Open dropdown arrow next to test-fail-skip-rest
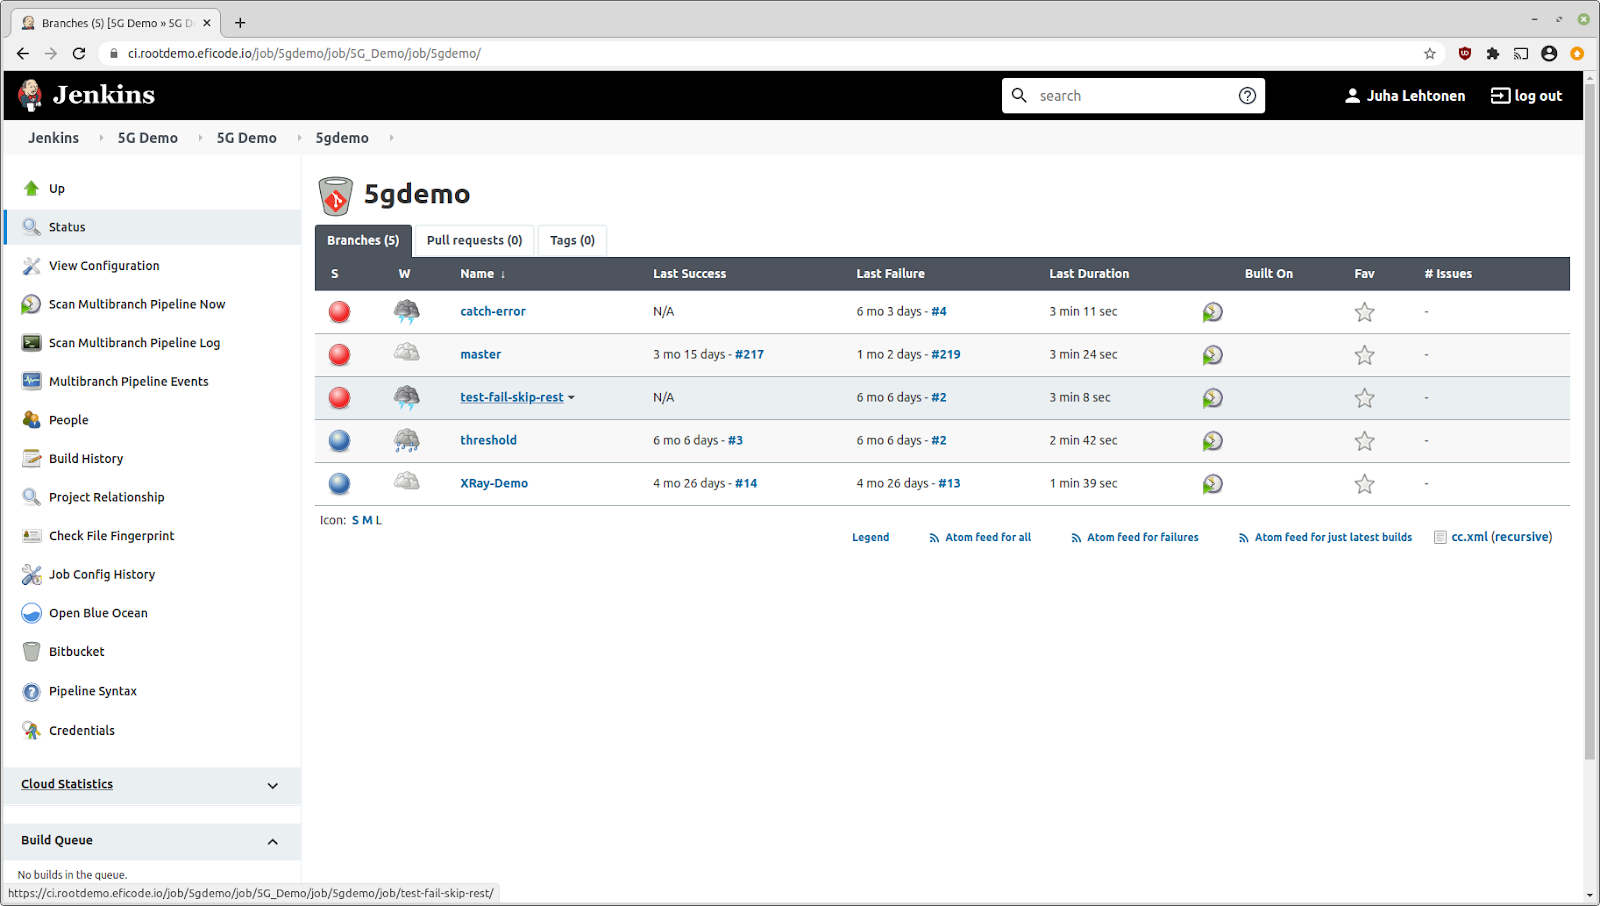The width and height of the screenshot is (1600, 906). 571,398
